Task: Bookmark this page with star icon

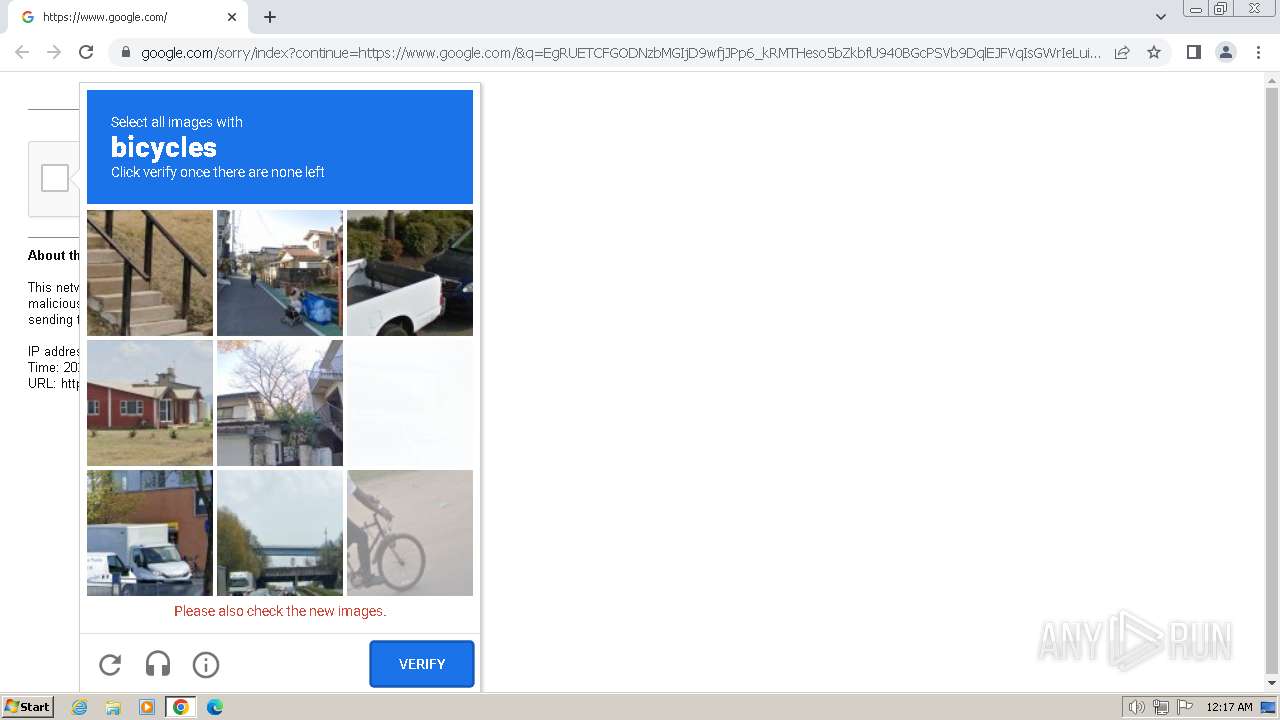Action: click(1154, 52)
